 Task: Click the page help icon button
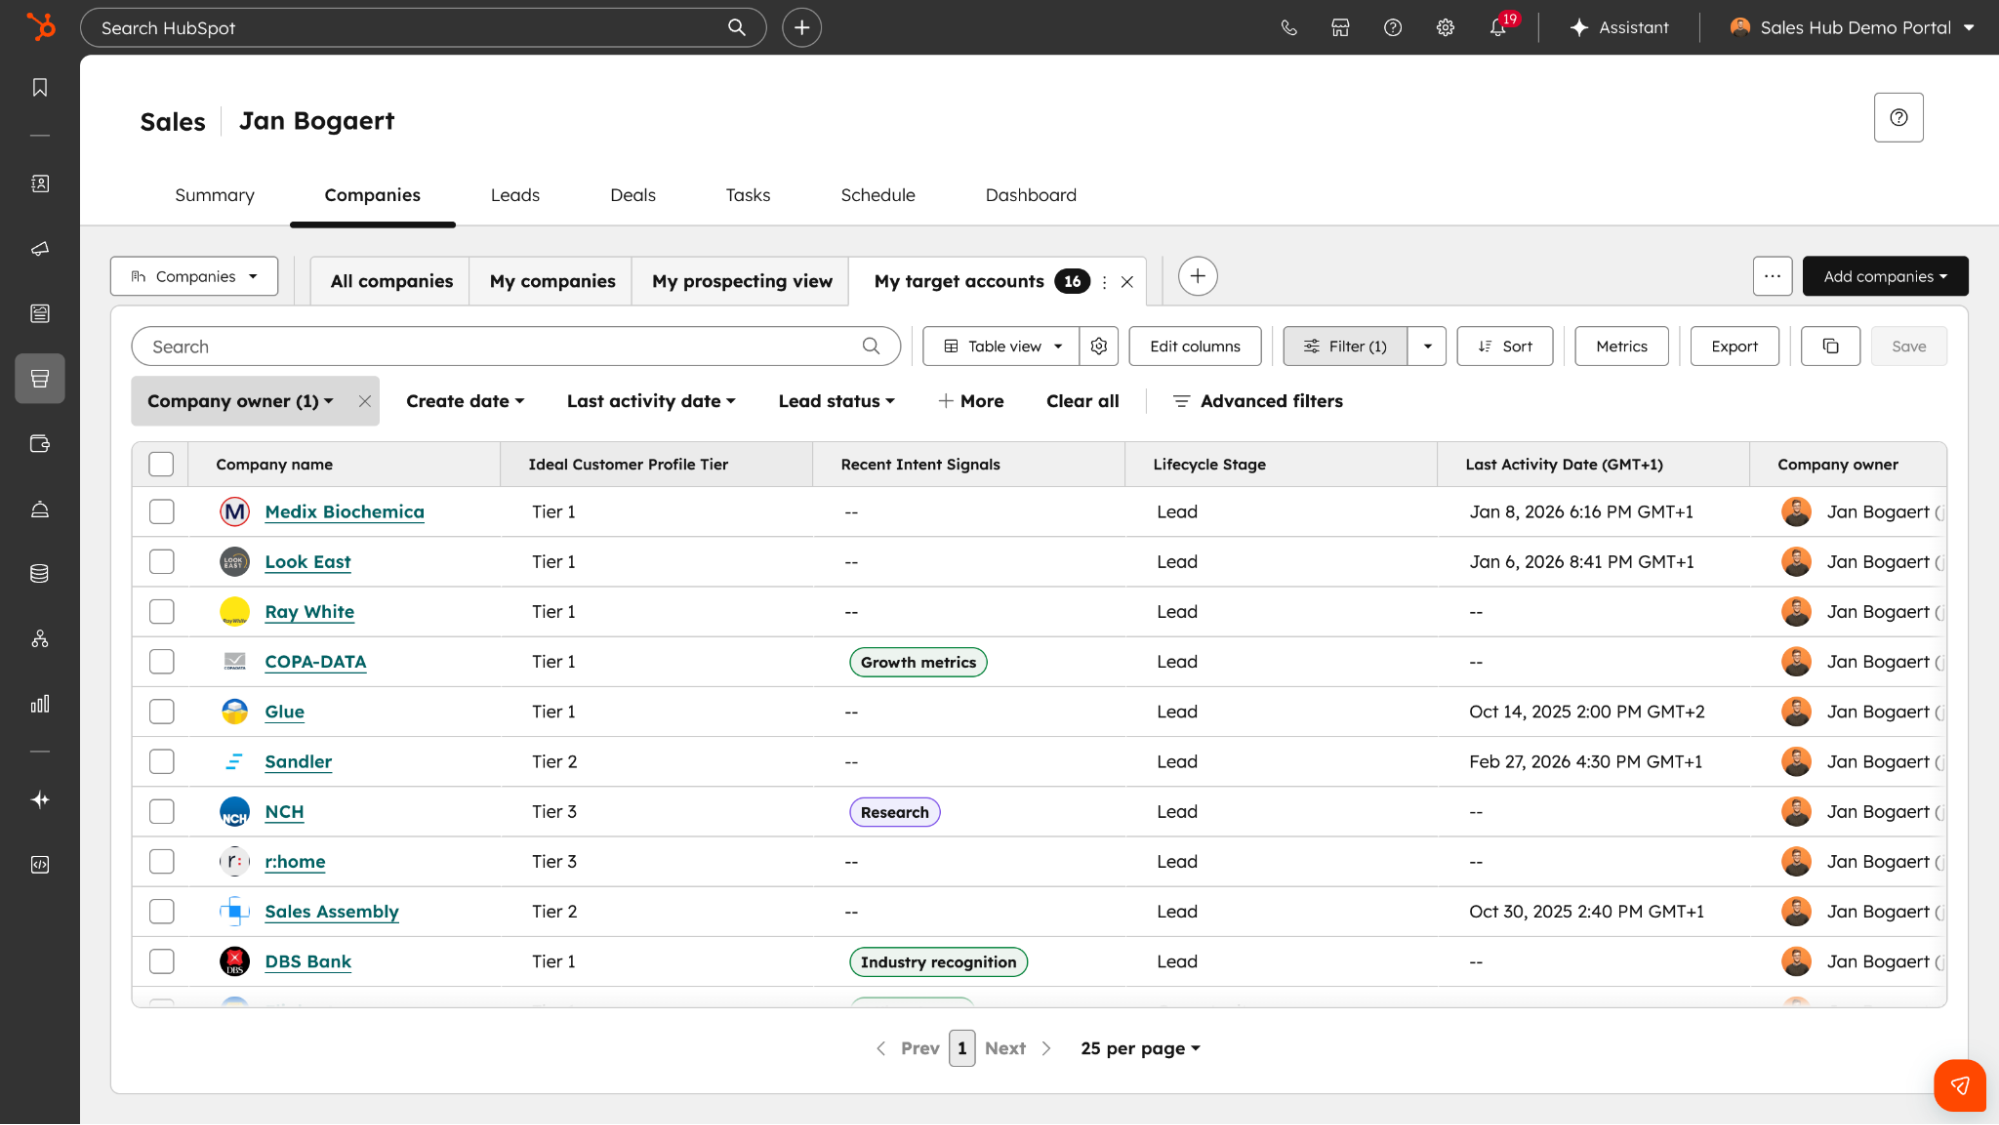[x=1899, y=118]
